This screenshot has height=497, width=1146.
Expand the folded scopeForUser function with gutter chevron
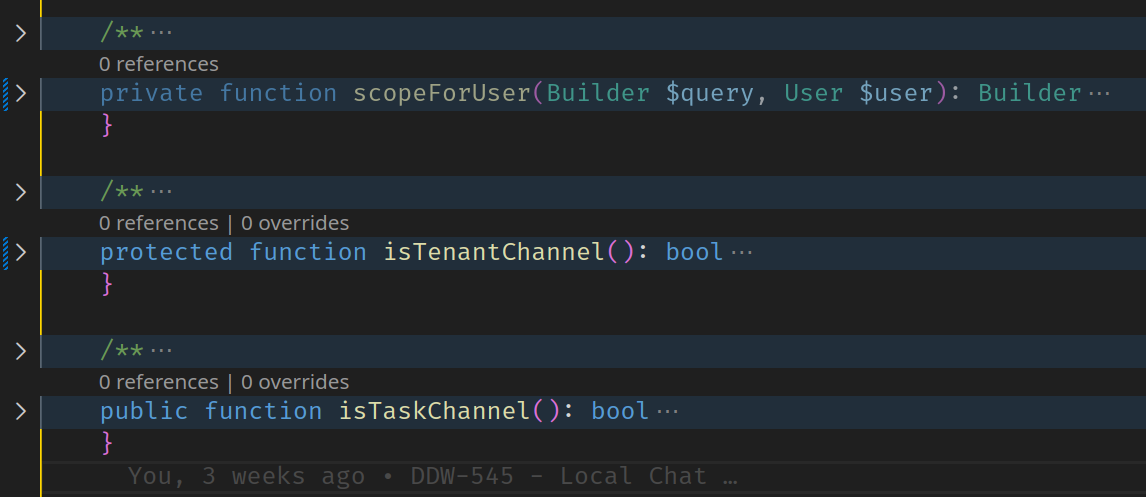(21, 94)
